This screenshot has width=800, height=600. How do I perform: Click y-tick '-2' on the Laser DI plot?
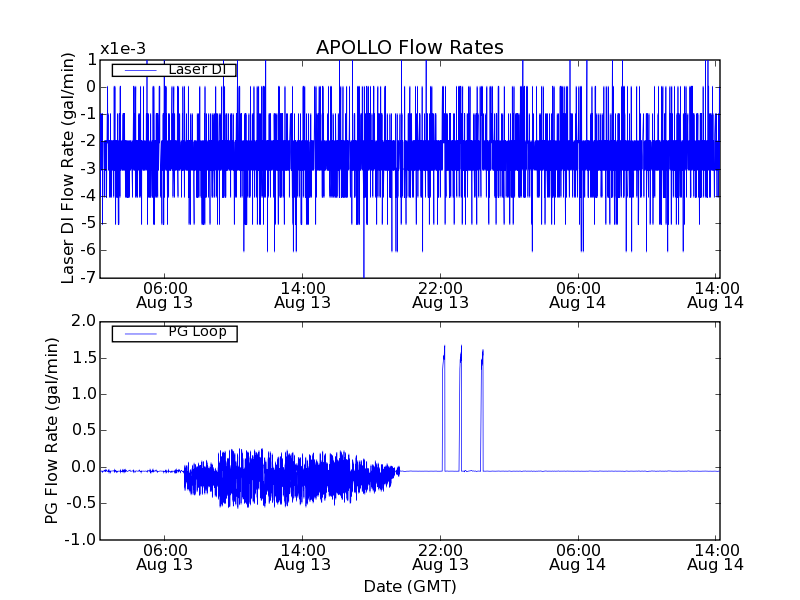click(89, 141)
